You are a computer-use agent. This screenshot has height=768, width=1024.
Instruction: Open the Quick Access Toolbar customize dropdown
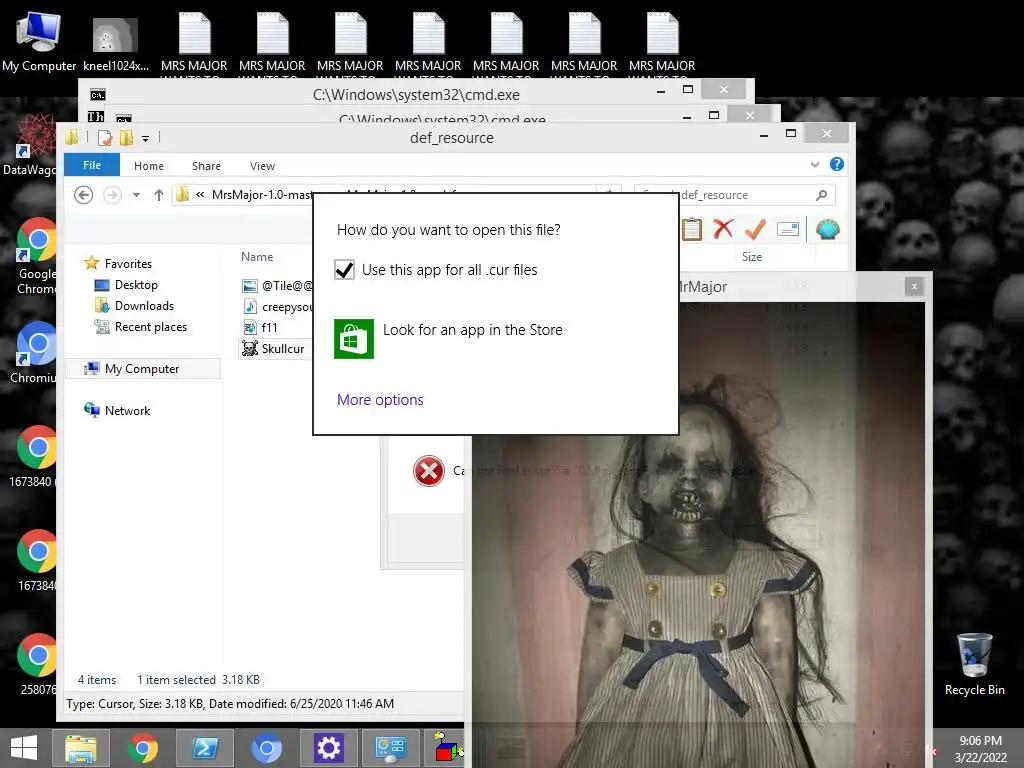click(145, 138)
